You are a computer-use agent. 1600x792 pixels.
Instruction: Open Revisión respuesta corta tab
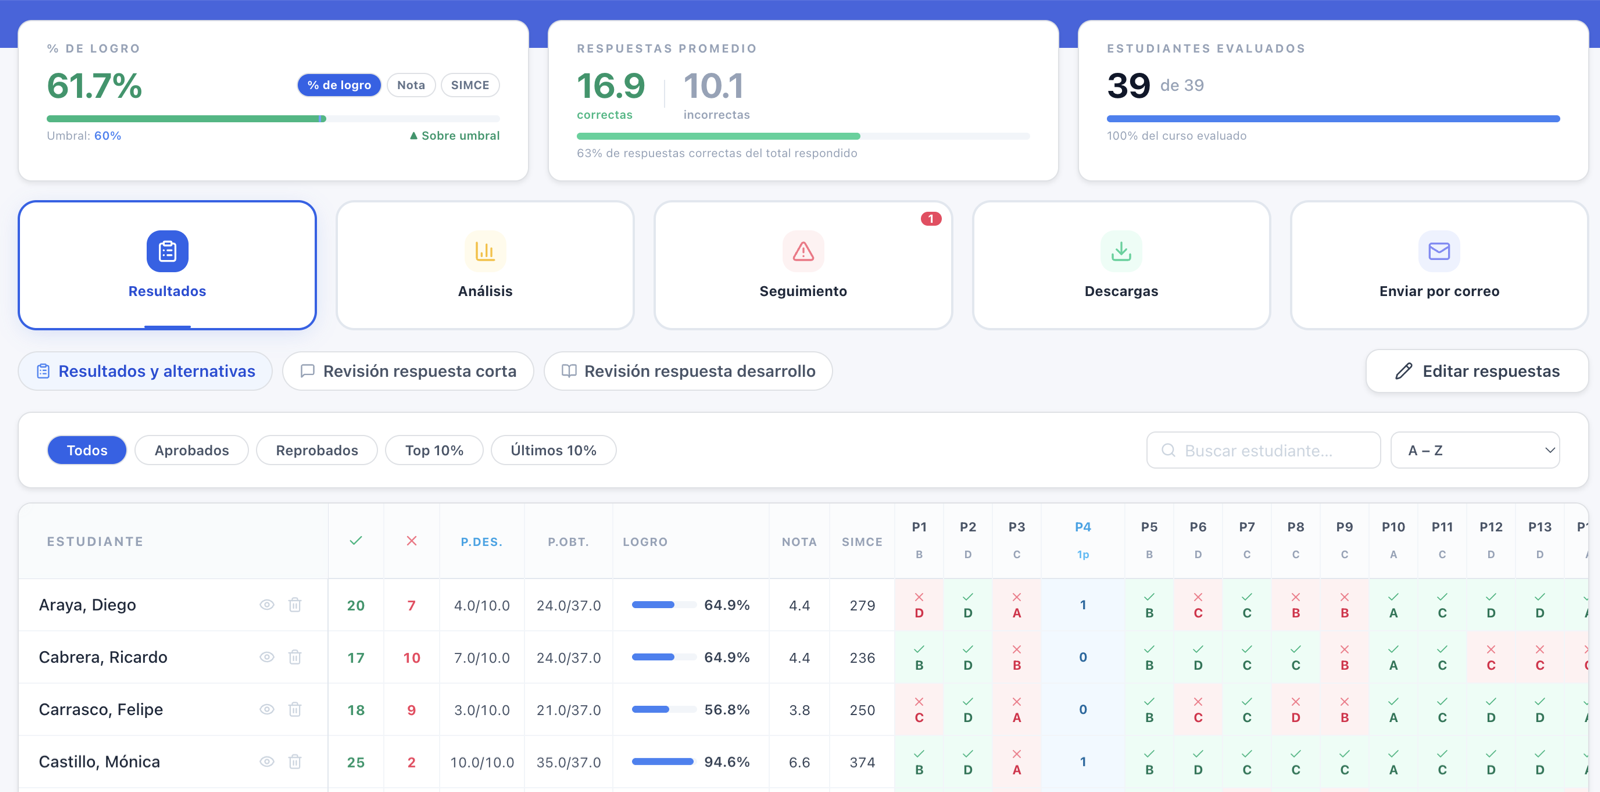[x=408, y=371]
